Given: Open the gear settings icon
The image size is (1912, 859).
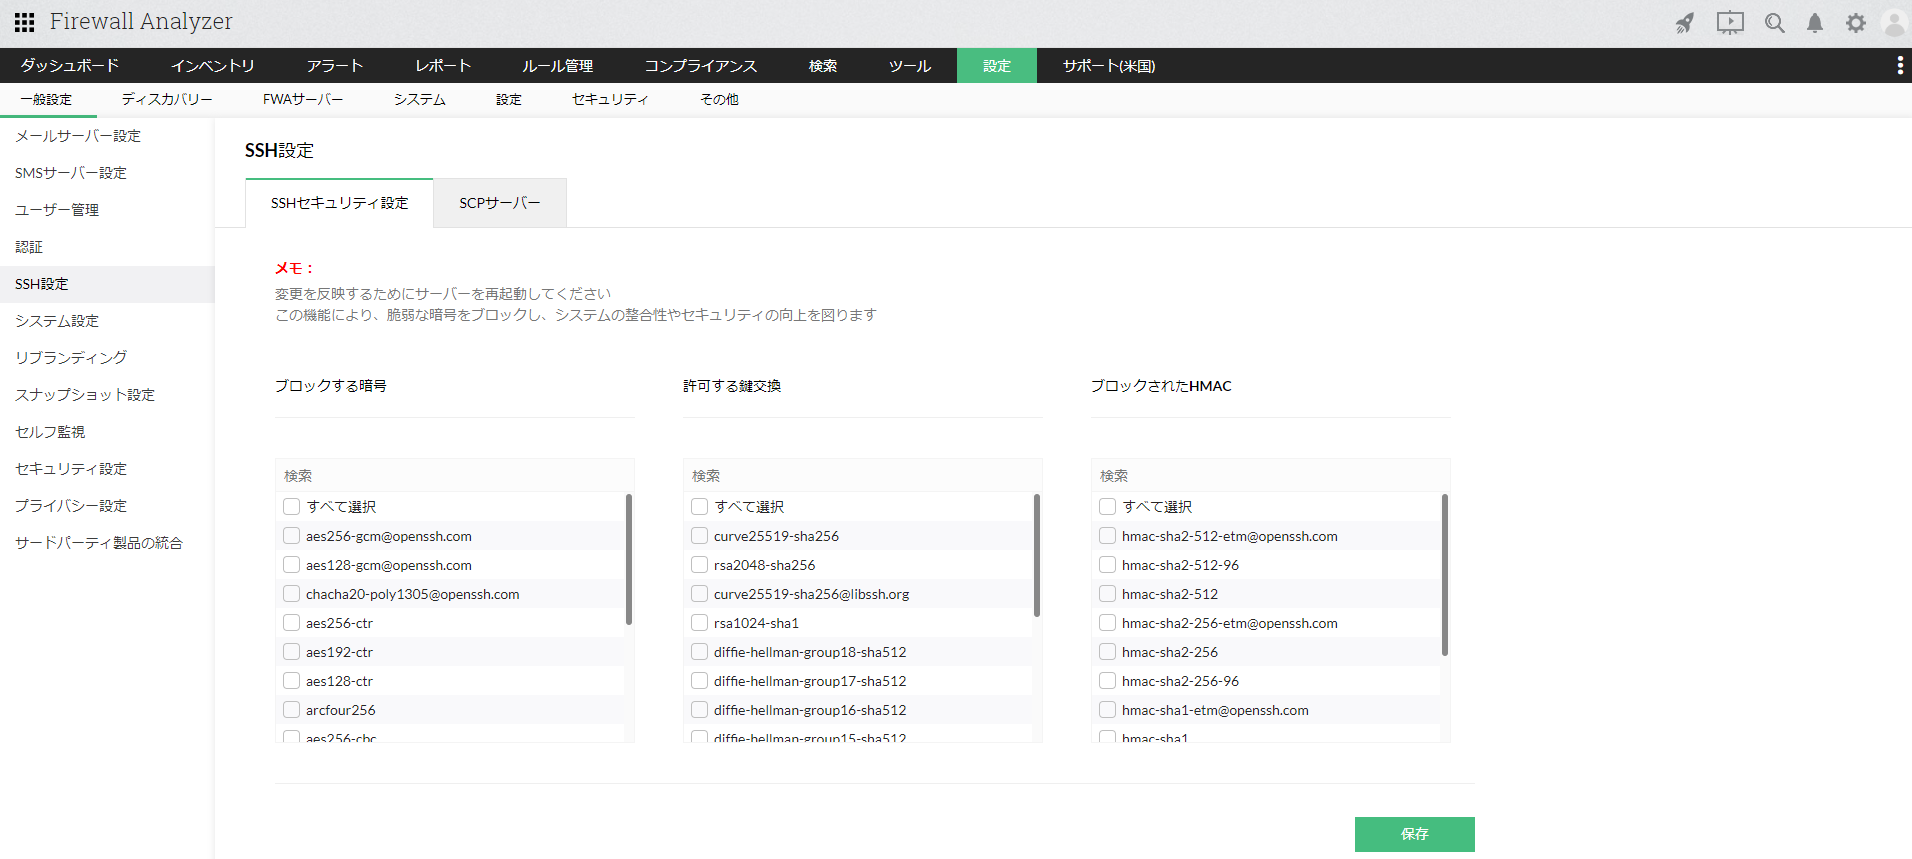Looking at the screenshot, I should click(1856, 23).
